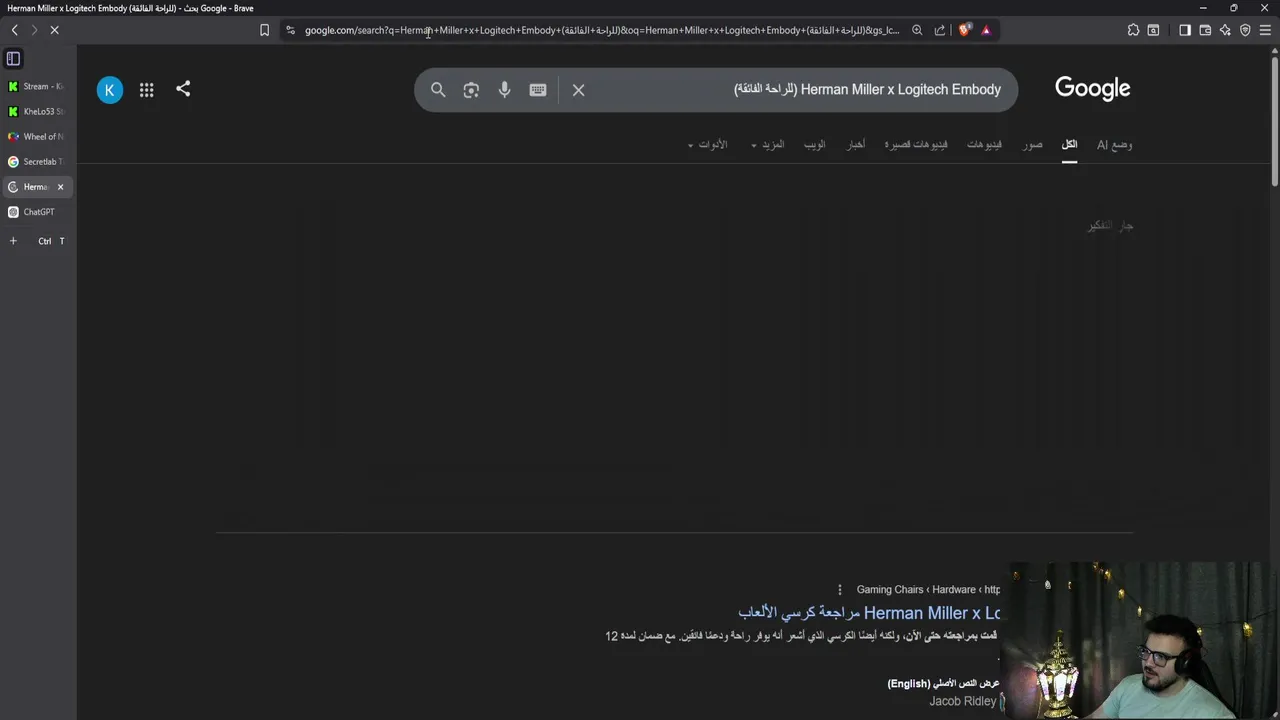
Task: Stop page loading with the X button
Action: click(x=55, y=30)
